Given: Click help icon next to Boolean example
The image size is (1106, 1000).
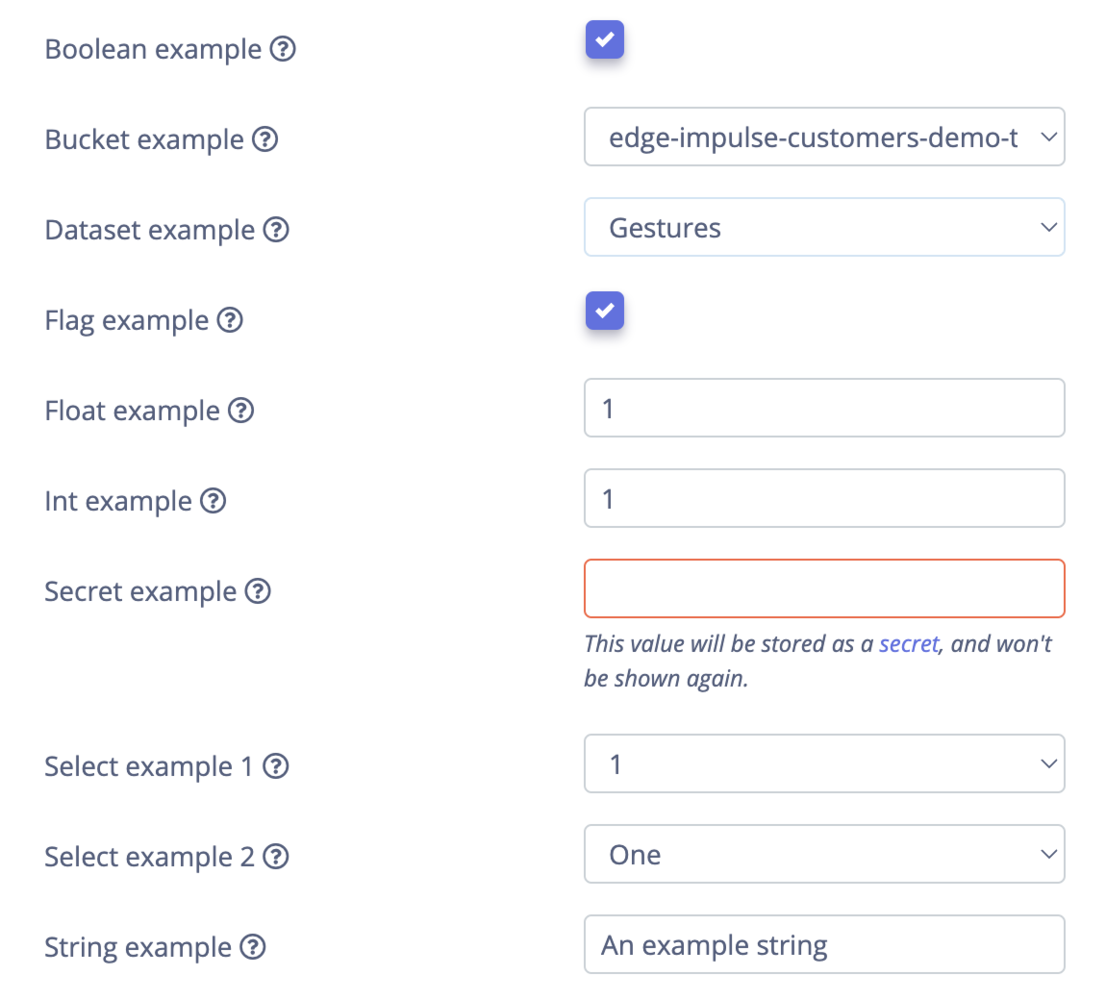Looking at the screenshot, I should pyautogui.click(x=283, y=49).
